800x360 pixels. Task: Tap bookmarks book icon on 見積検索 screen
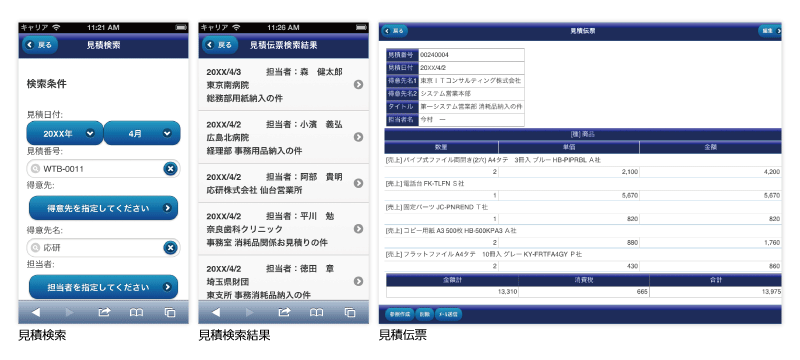136,312
